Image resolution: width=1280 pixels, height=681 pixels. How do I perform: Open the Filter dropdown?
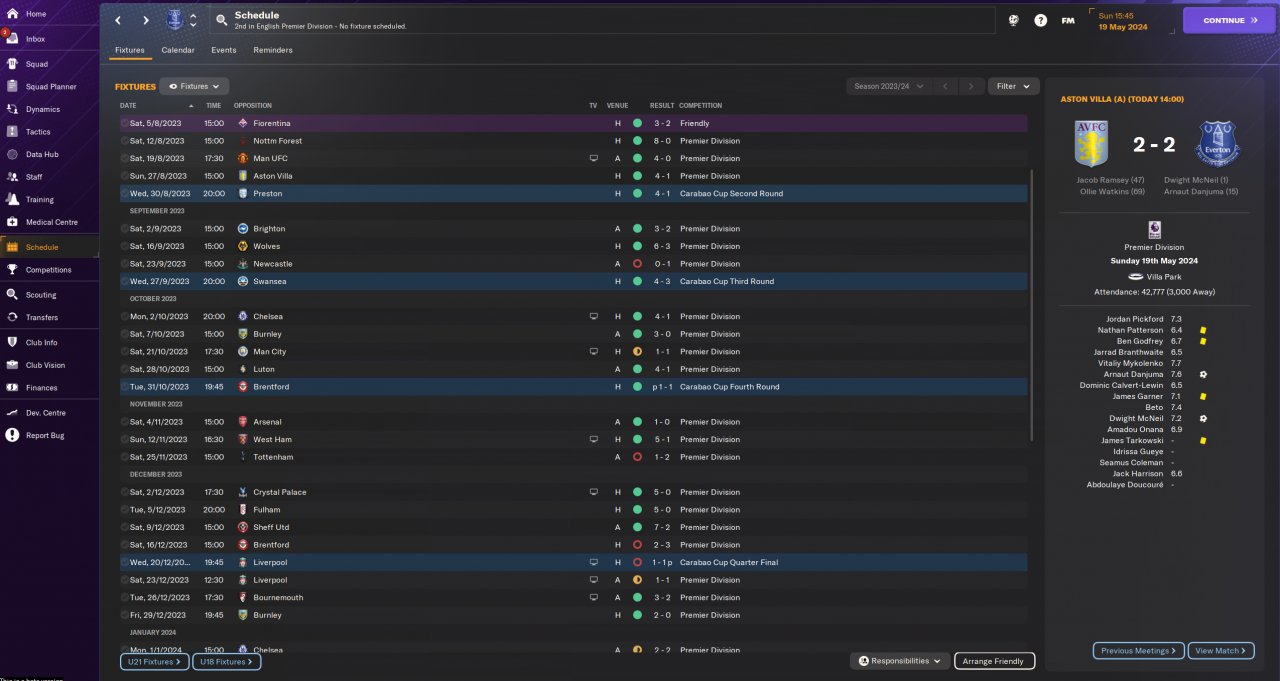tap(1013, 87)
